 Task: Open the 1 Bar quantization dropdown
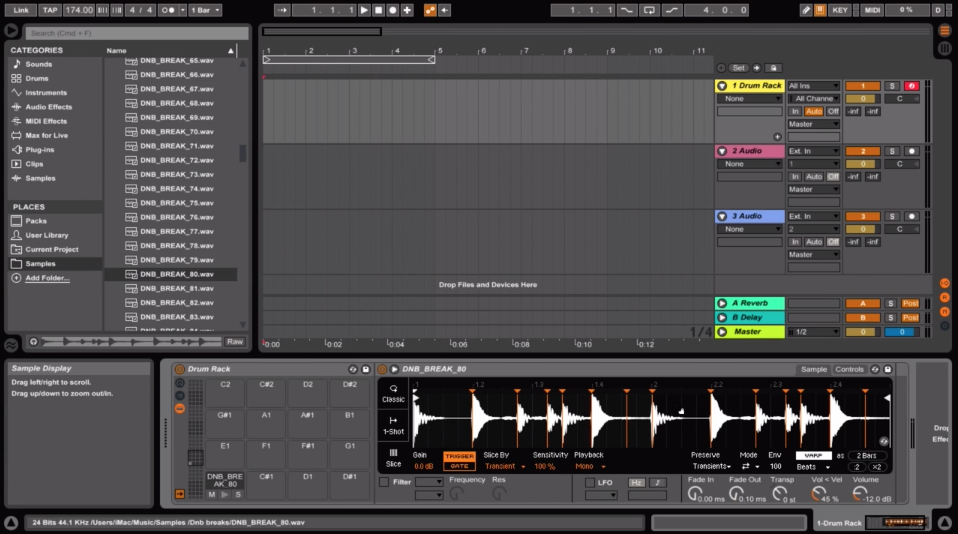pyautogui.click(x=205, y=10)
